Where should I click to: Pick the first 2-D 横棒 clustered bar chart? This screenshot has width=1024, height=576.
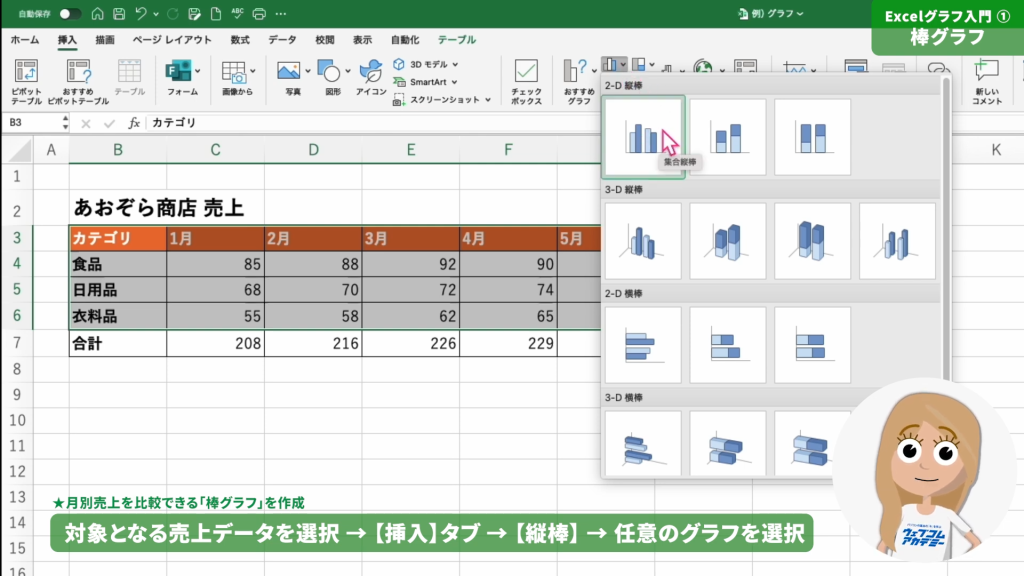(643, 345)
